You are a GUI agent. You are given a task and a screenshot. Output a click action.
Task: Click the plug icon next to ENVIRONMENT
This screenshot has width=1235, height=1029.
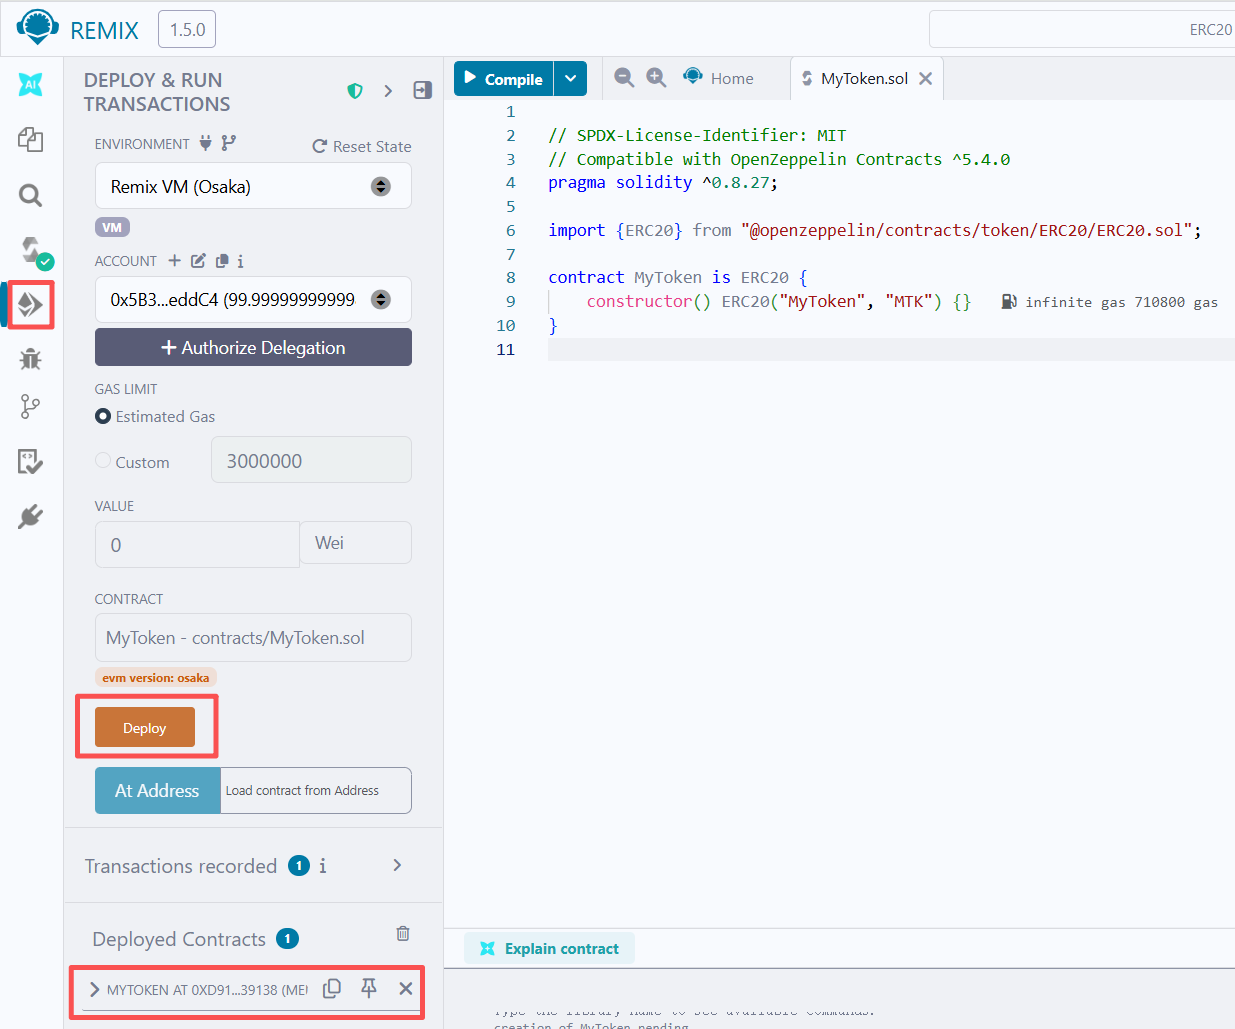tap(205, 143)
